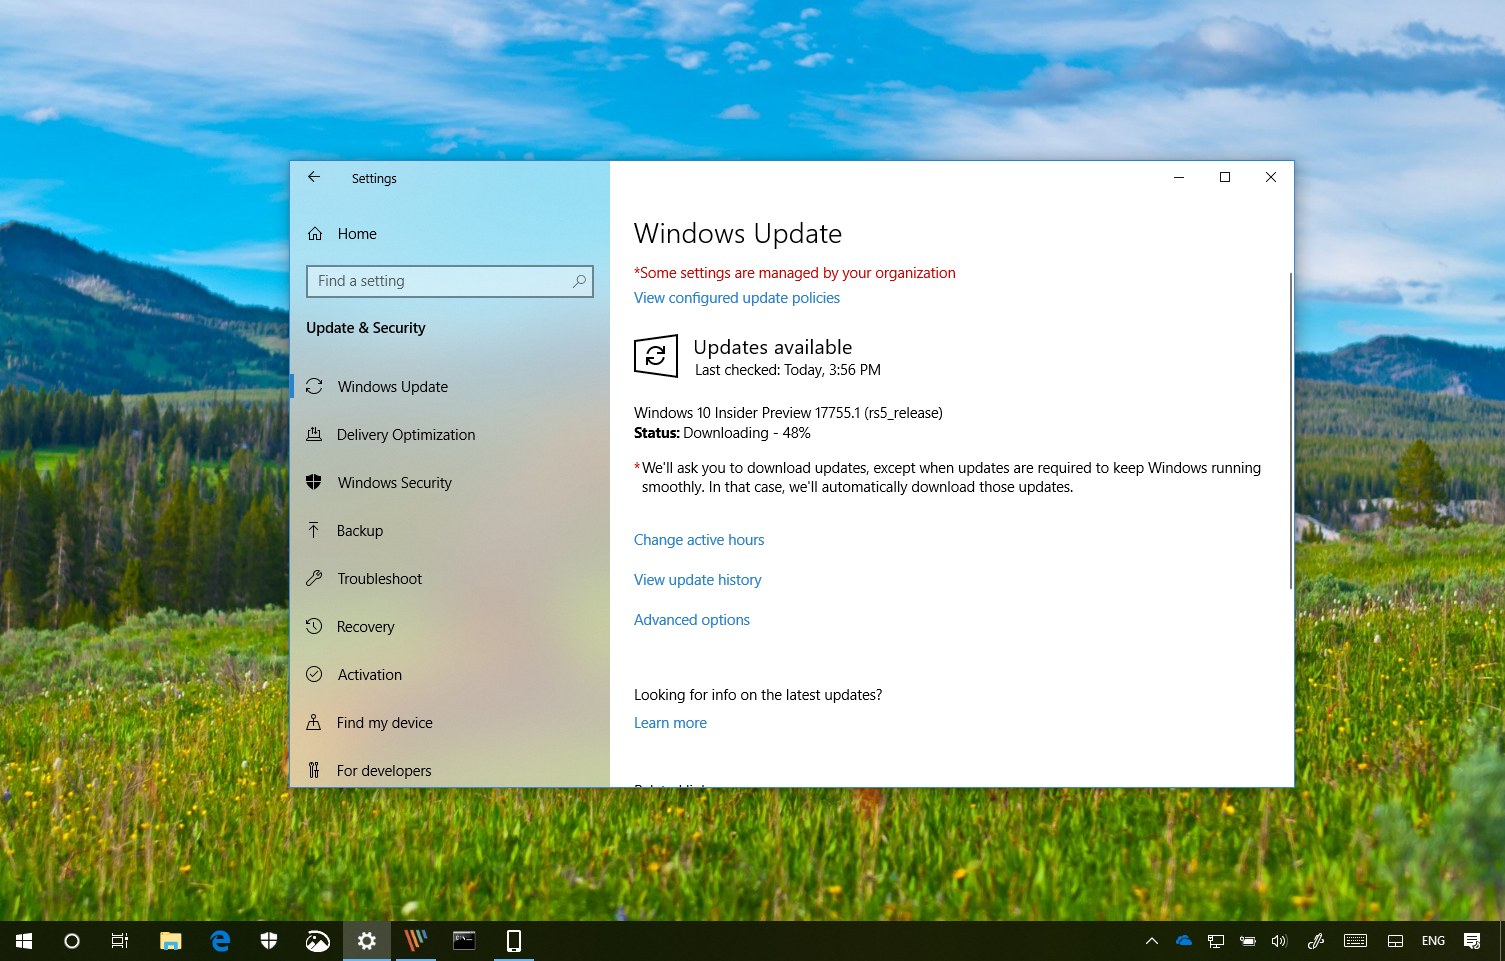The width and height of the screenshot is (1505, 961).
Task: Launch Microsoft Edge from the taskbar
Action: [x=219, y=940]
